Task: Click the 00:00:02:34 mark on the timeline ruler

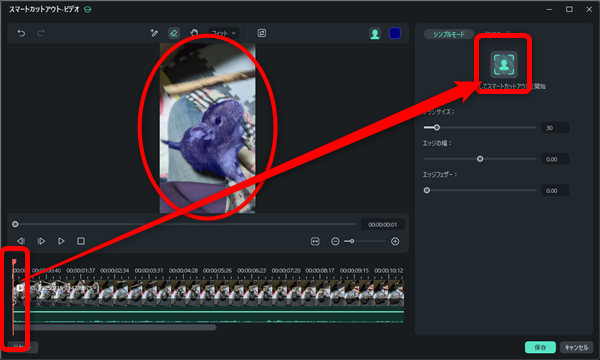Action: pos(115,270)
